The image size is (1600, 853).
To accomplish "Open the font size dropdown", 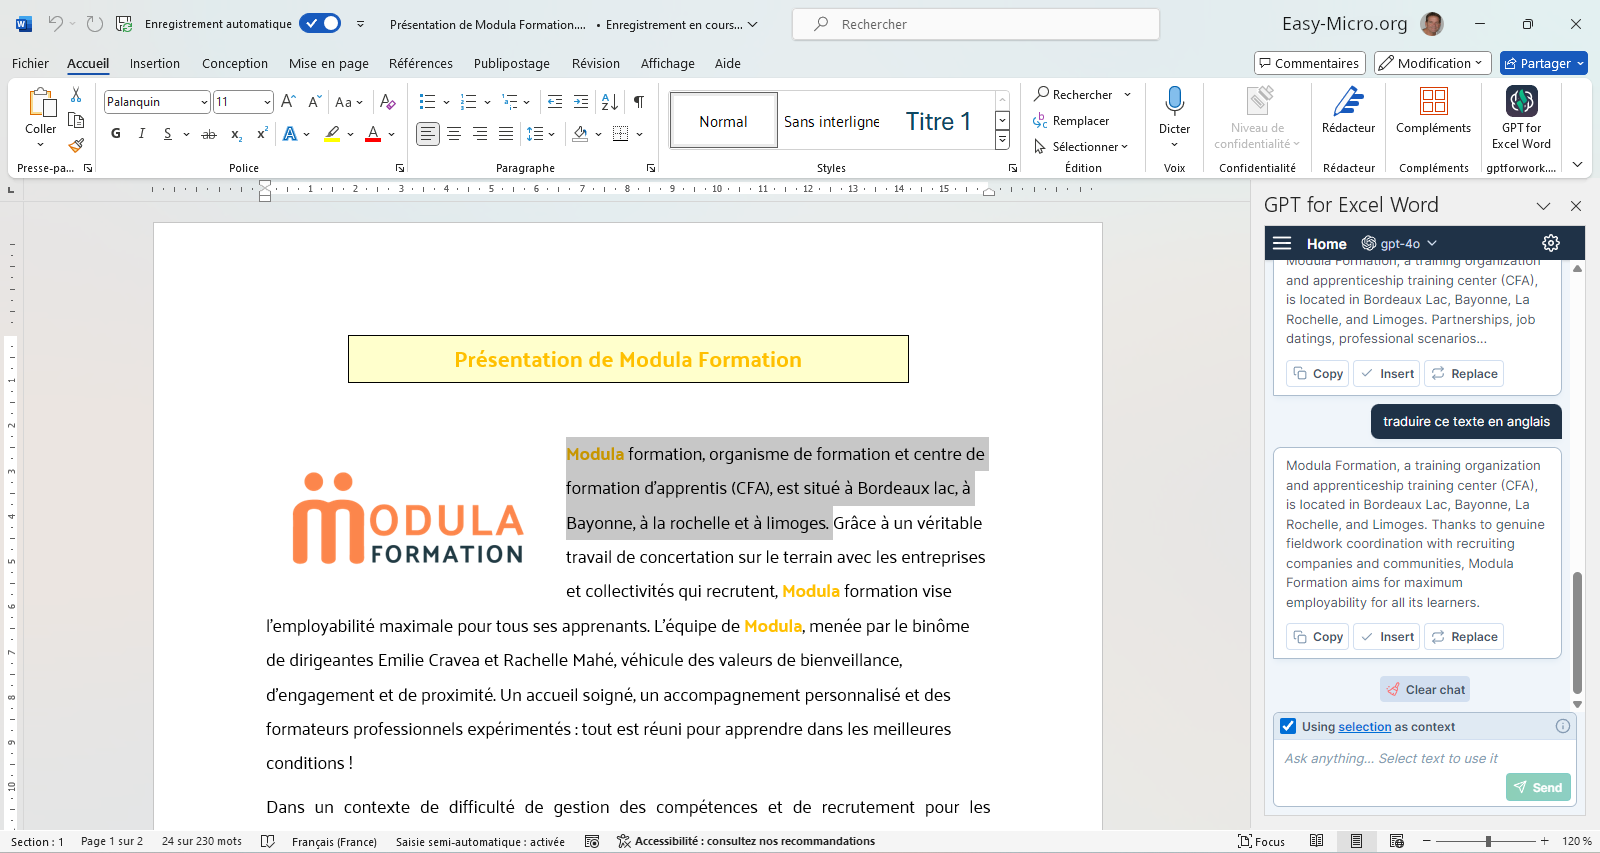I will click(x=267, y=102).
